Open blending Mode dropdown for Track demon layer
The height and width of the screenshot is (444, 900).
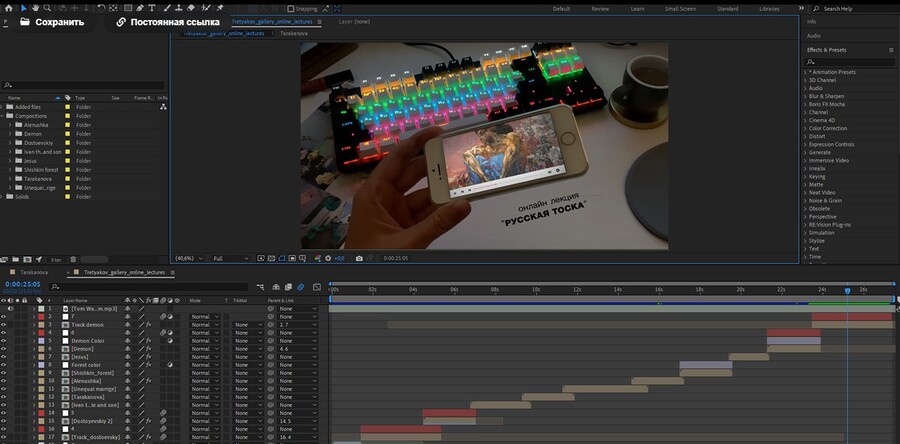(x=205, y=325)
